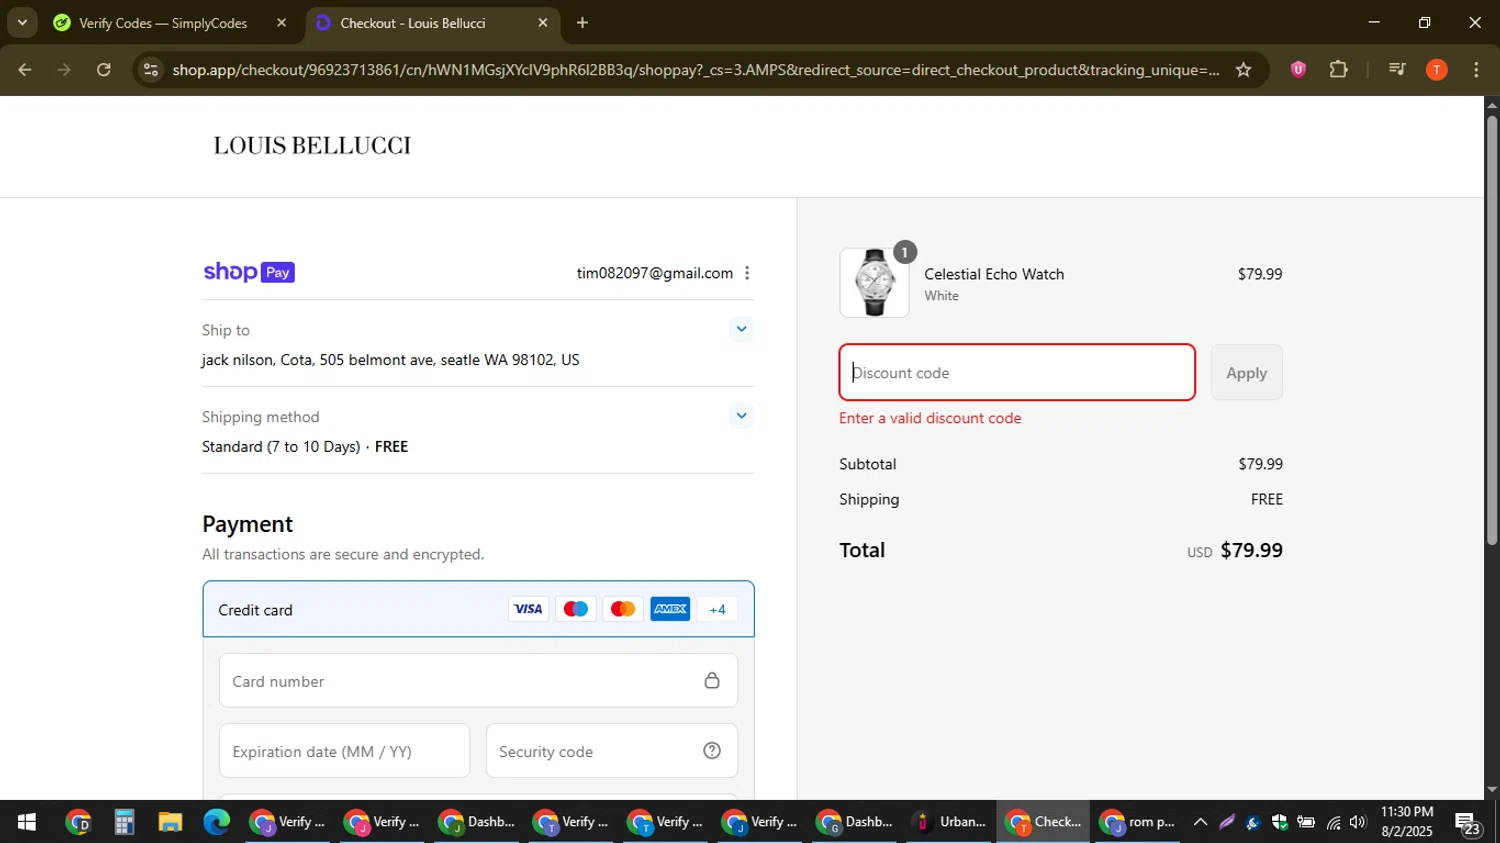This screenshot has height=843, width=1500.
Task: Open the Chrome three-dot menu
Action: (x=1476, y=70)
